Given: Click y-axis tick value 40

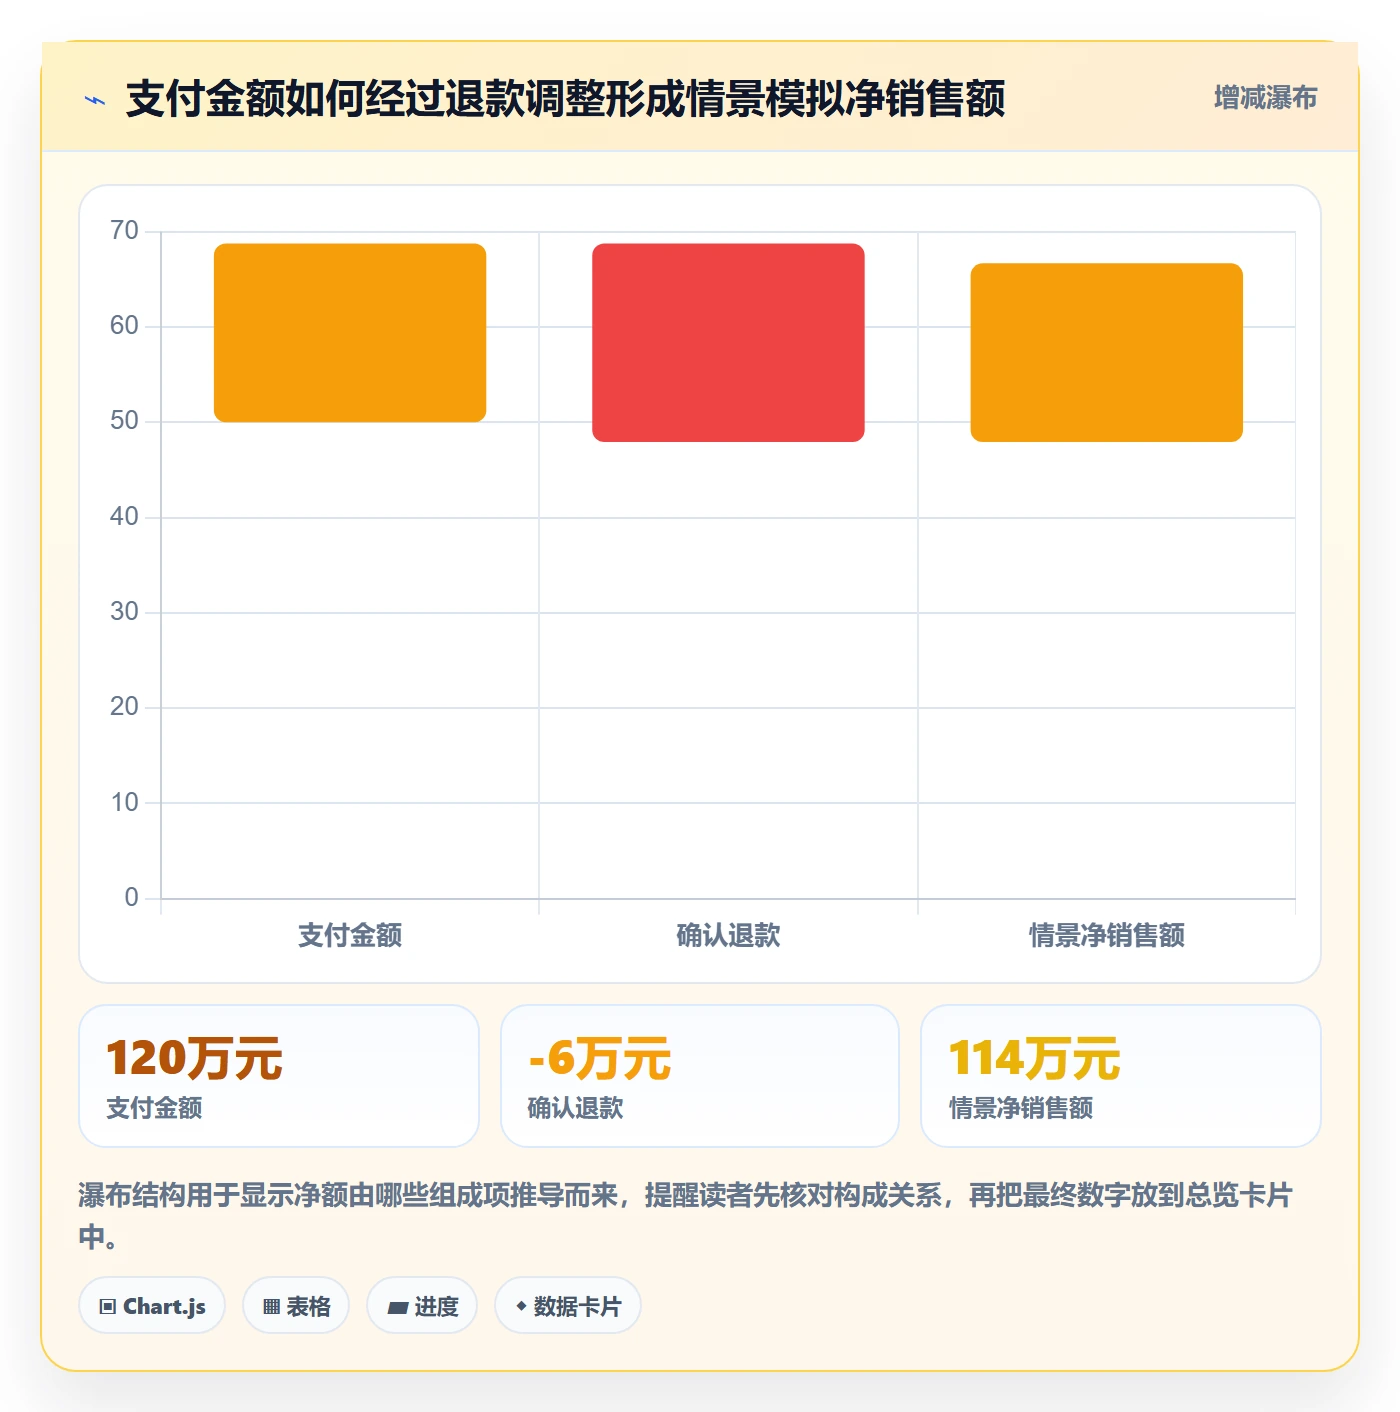Looking at the screenshot, I should point(124,517).
